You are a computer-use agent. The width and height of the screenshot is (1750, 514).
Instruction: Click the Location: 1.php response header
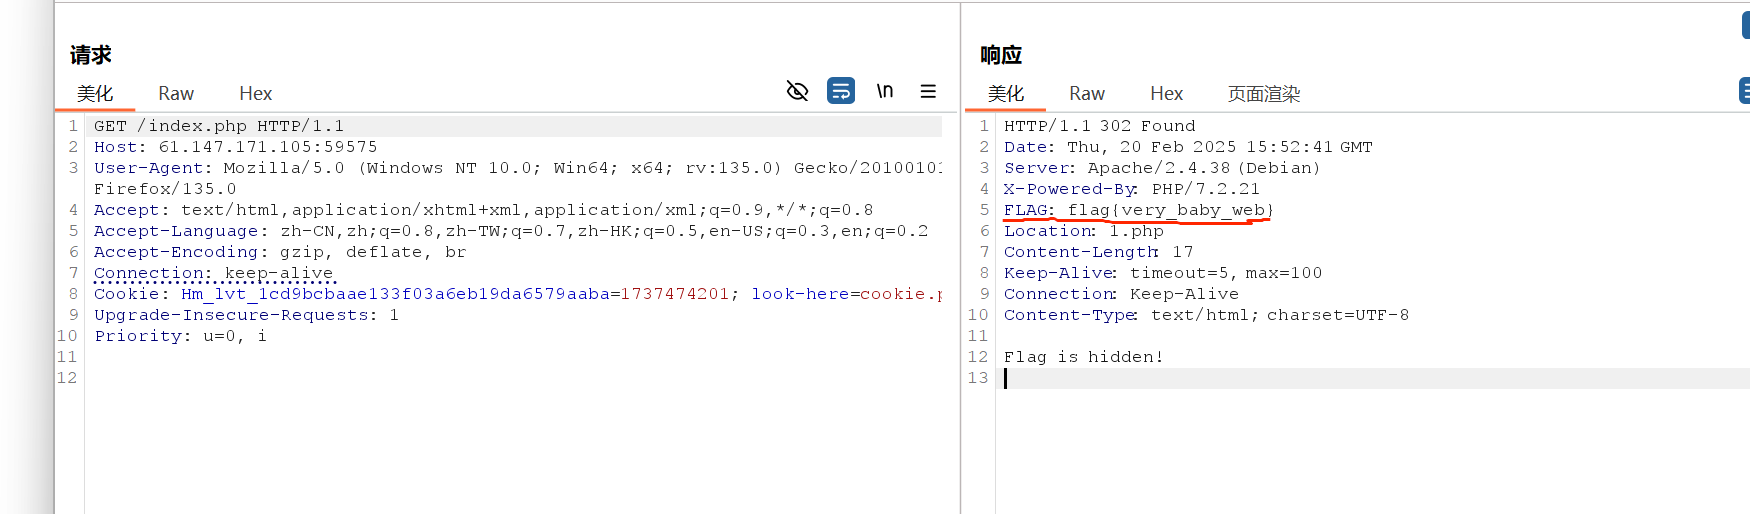[x=1083, y=231]
